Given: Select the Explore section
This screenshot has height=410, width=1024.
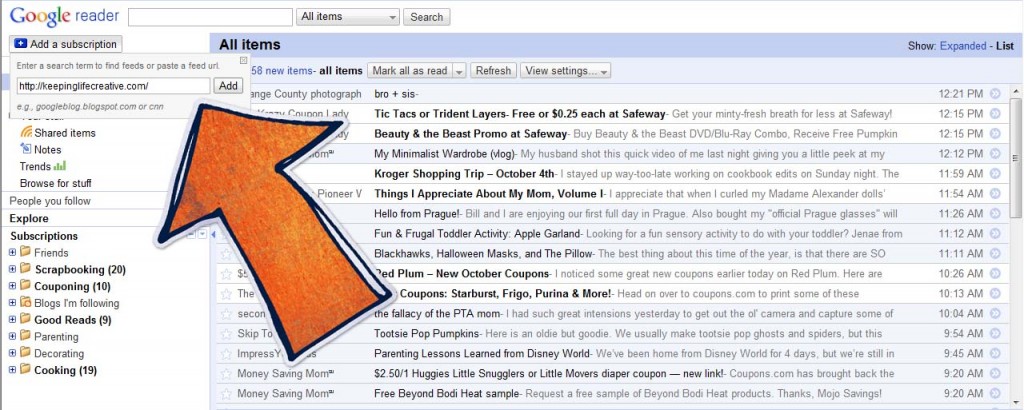Looking at the screenshot, I should click(29, 218).
